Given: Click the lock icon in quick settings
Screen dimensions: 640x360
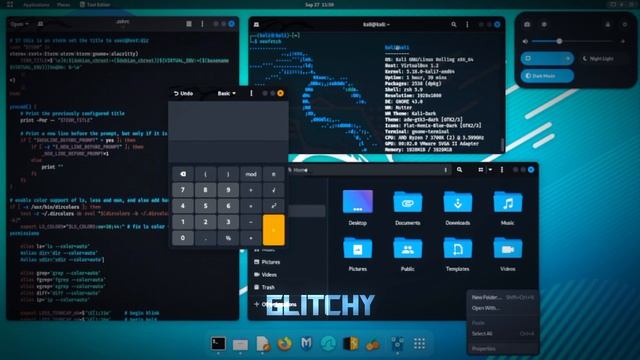Looking at the screenshot, I should (608, 24).
